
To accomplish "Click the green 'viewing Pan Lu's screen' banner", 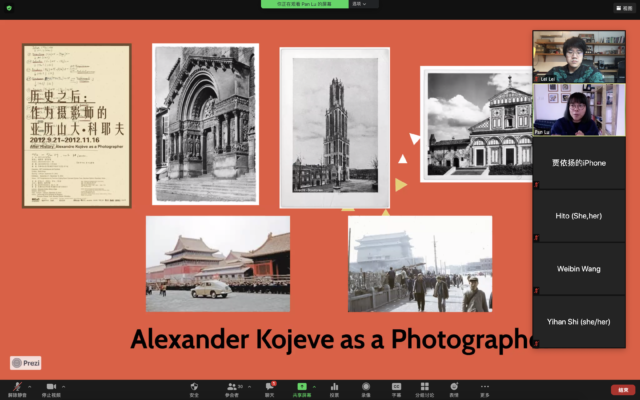I will coord(304,4).
